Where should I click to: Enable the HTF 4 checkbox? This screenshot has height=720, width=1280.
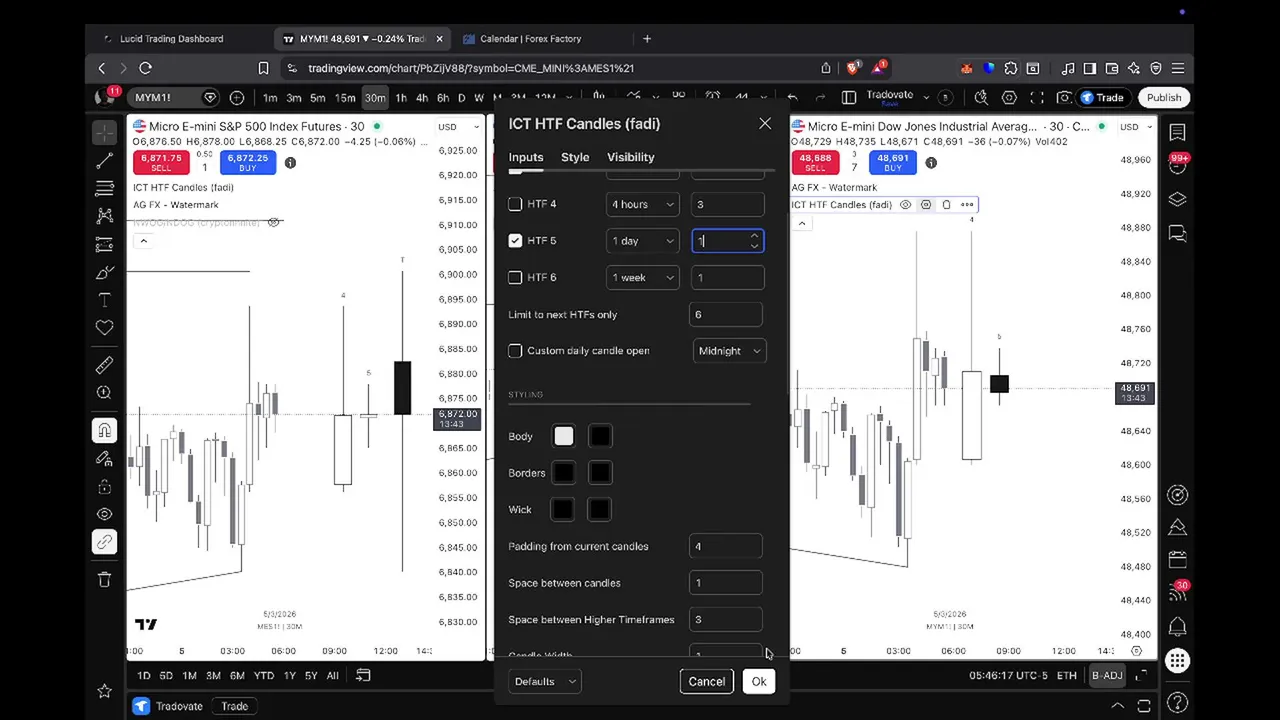pos(515,204)
